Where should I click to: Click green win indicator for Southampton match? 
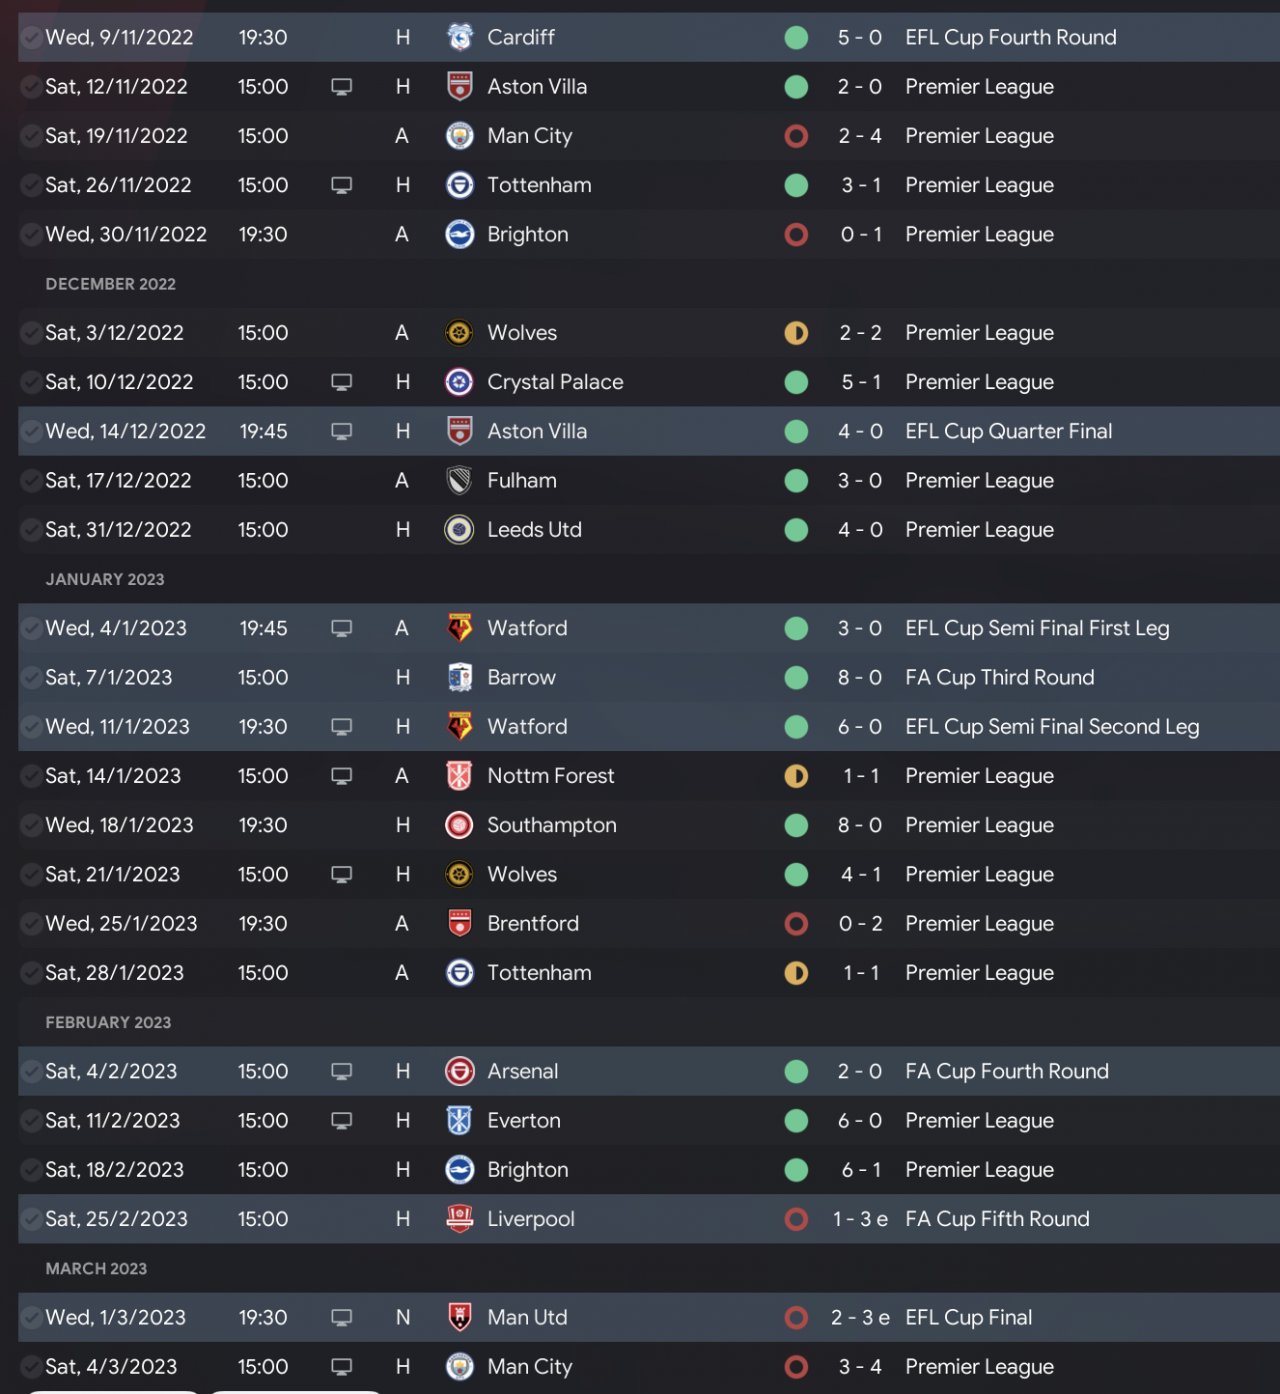[796, 826]
